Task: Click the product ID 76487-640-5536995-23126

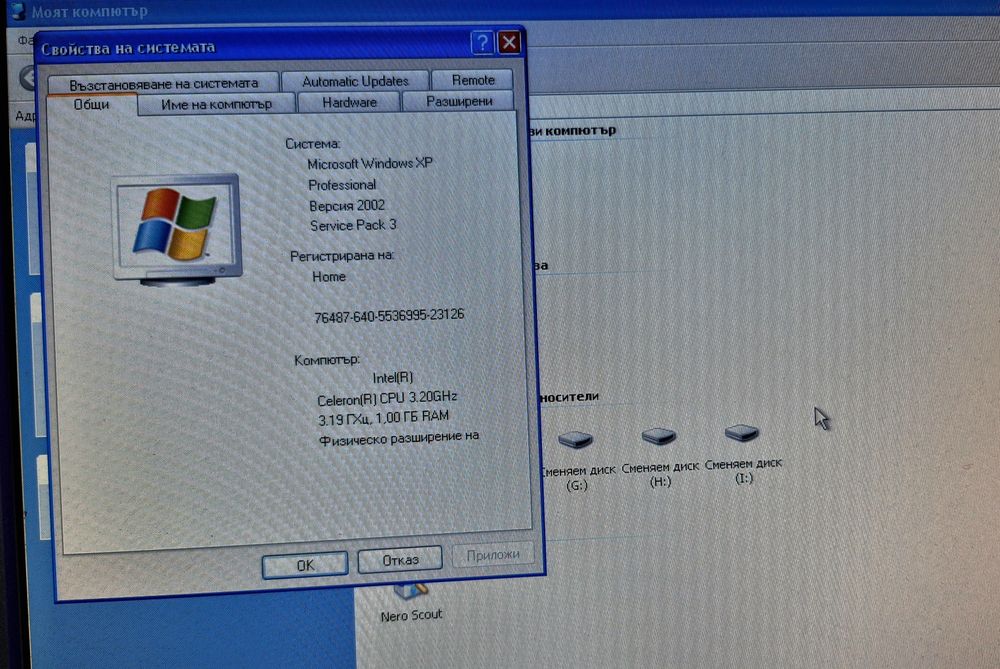Action: click(389, 316)
